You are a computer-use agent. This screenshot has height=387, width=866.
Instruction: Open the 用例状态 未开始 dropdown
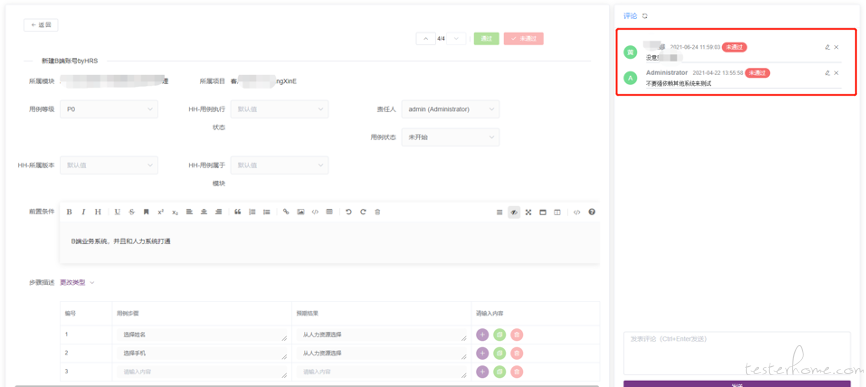(x=451, y=137)
